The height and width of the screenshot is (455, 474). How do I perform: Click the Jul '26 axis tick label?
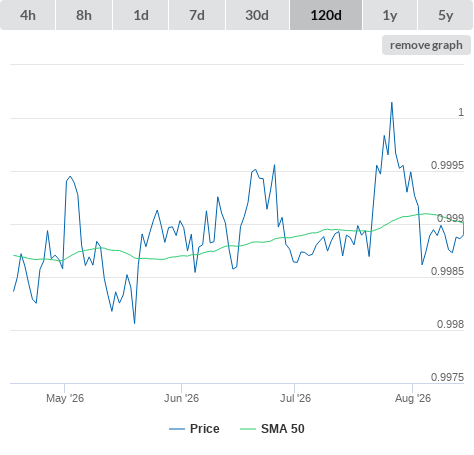[295, 398]
